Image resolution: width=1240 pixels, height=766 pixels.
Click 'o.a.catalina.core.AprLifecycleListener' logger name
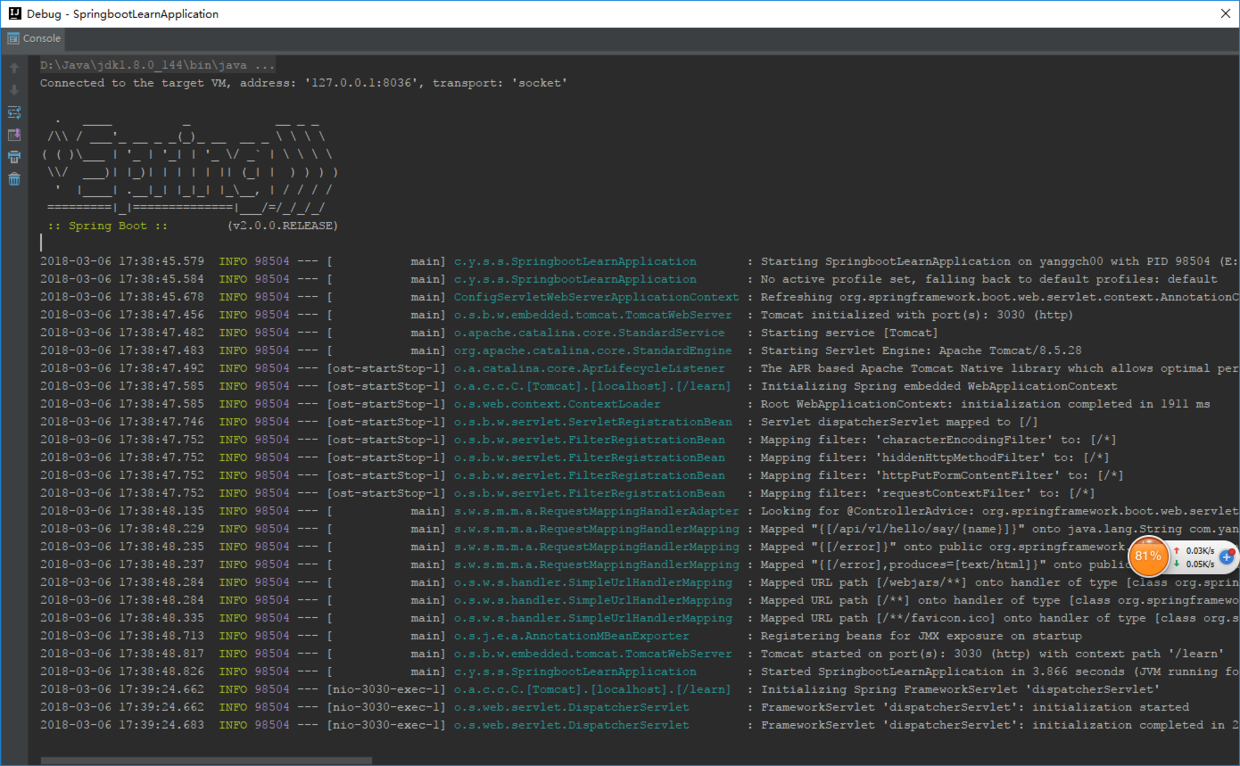point(589,368)
